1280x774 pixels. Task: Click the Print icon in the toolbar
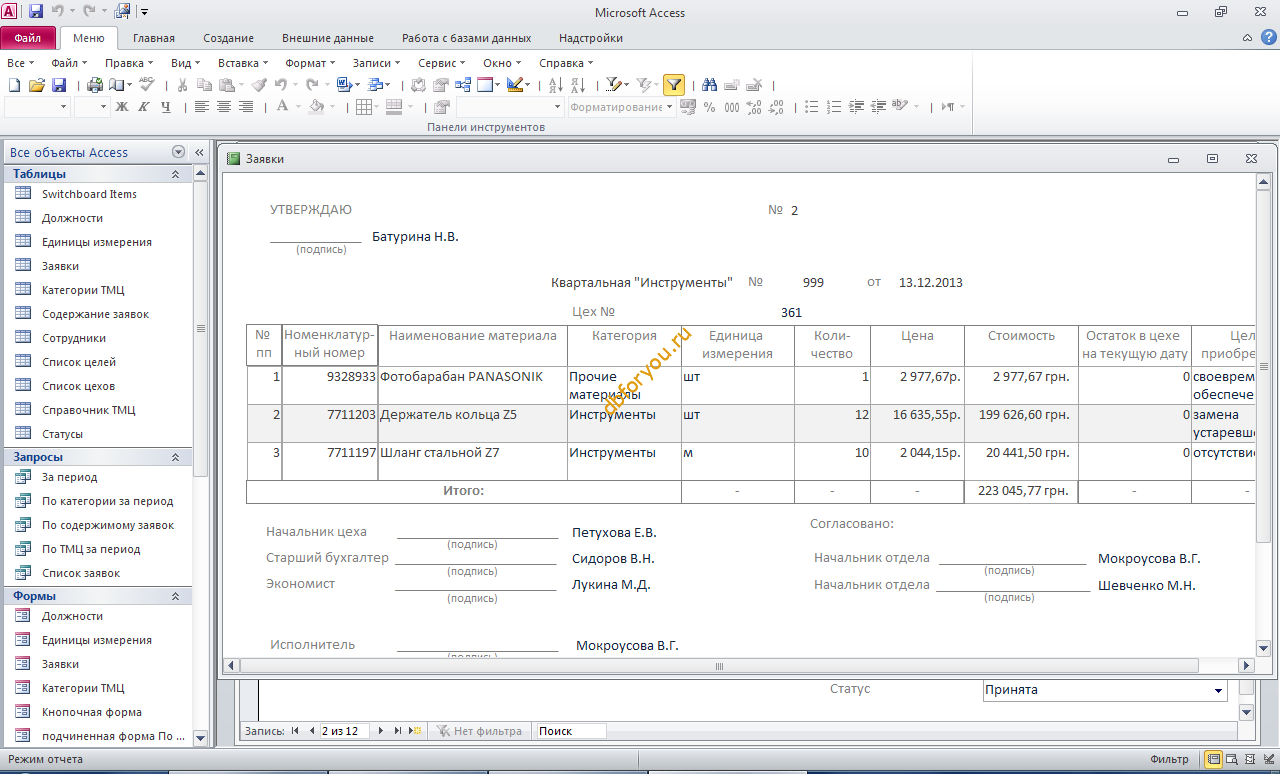tap(94, 85)
